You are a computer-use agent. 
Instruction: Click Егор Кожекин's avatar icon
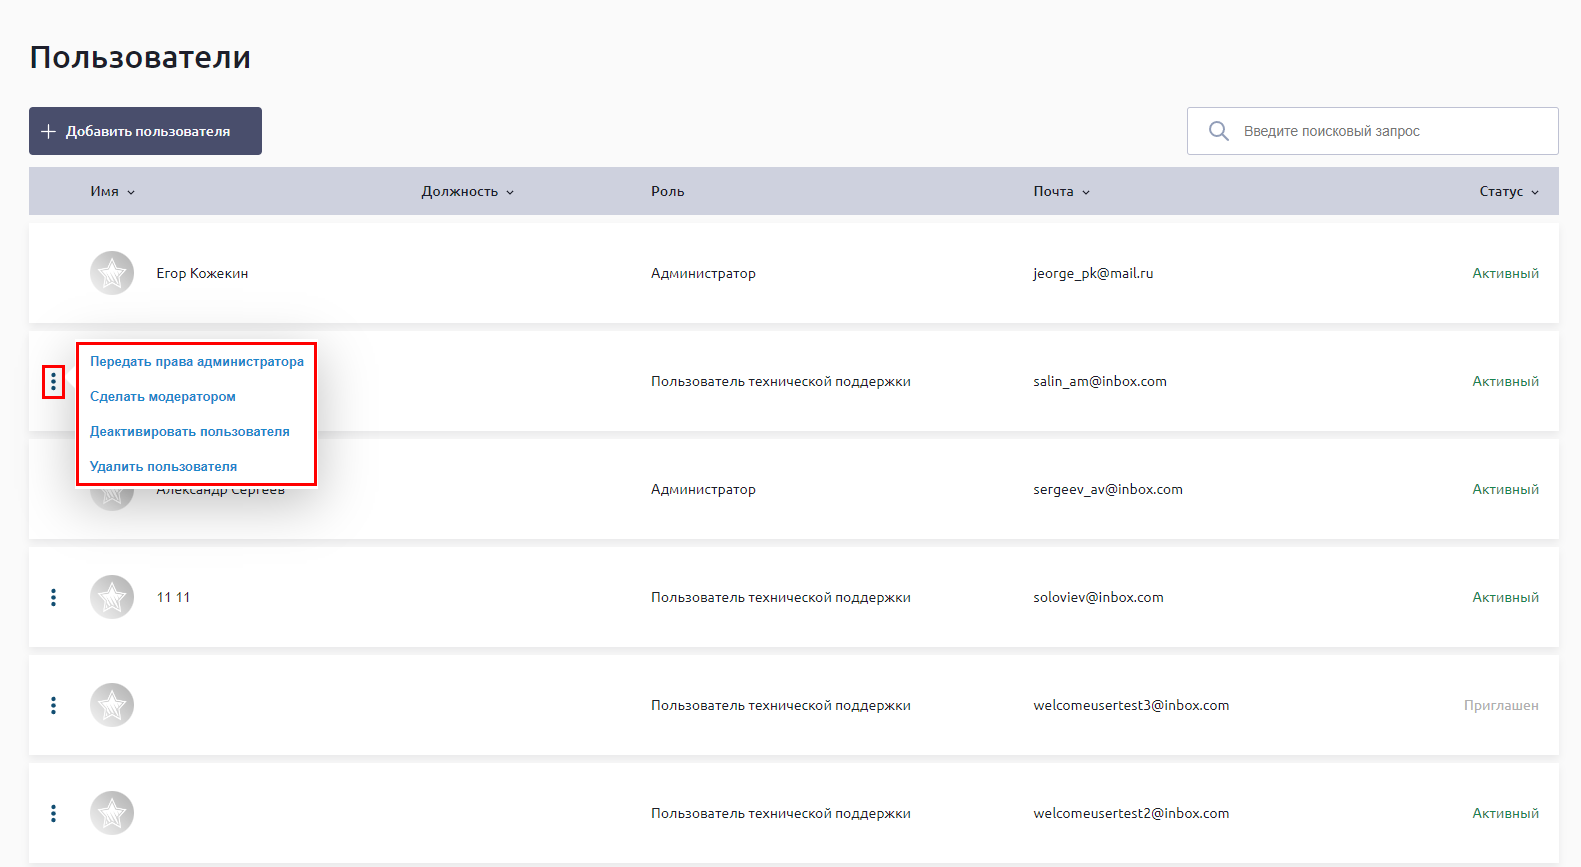tap(112, 273)
